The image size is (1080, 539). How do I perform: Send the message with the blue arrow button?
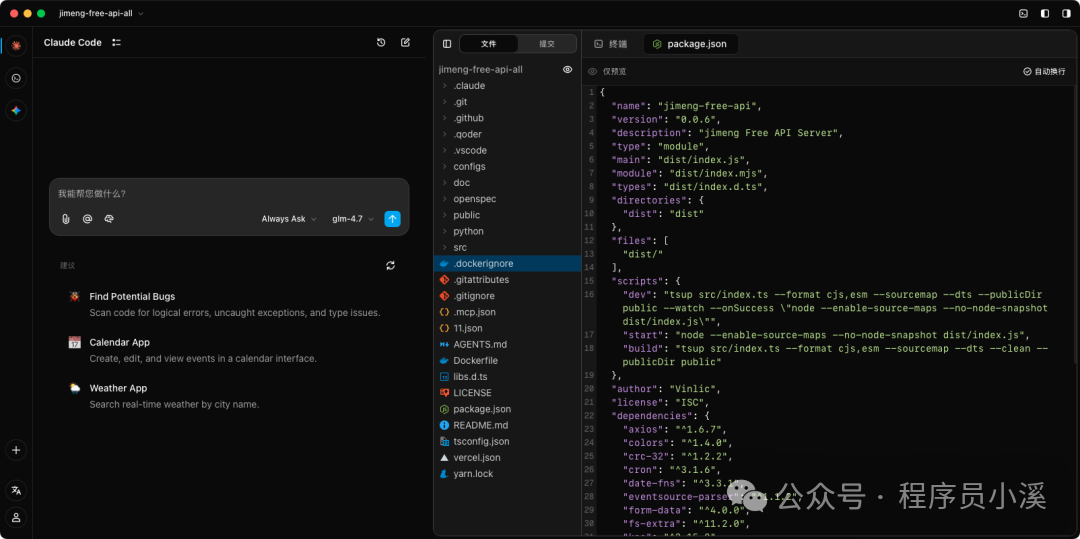pyautogui.click(x=393, y=219)
